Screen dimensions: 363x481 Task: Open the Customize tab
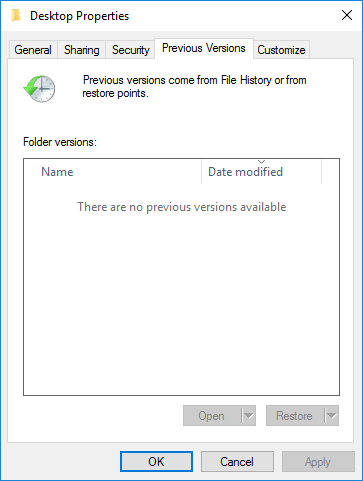(281, 50)
